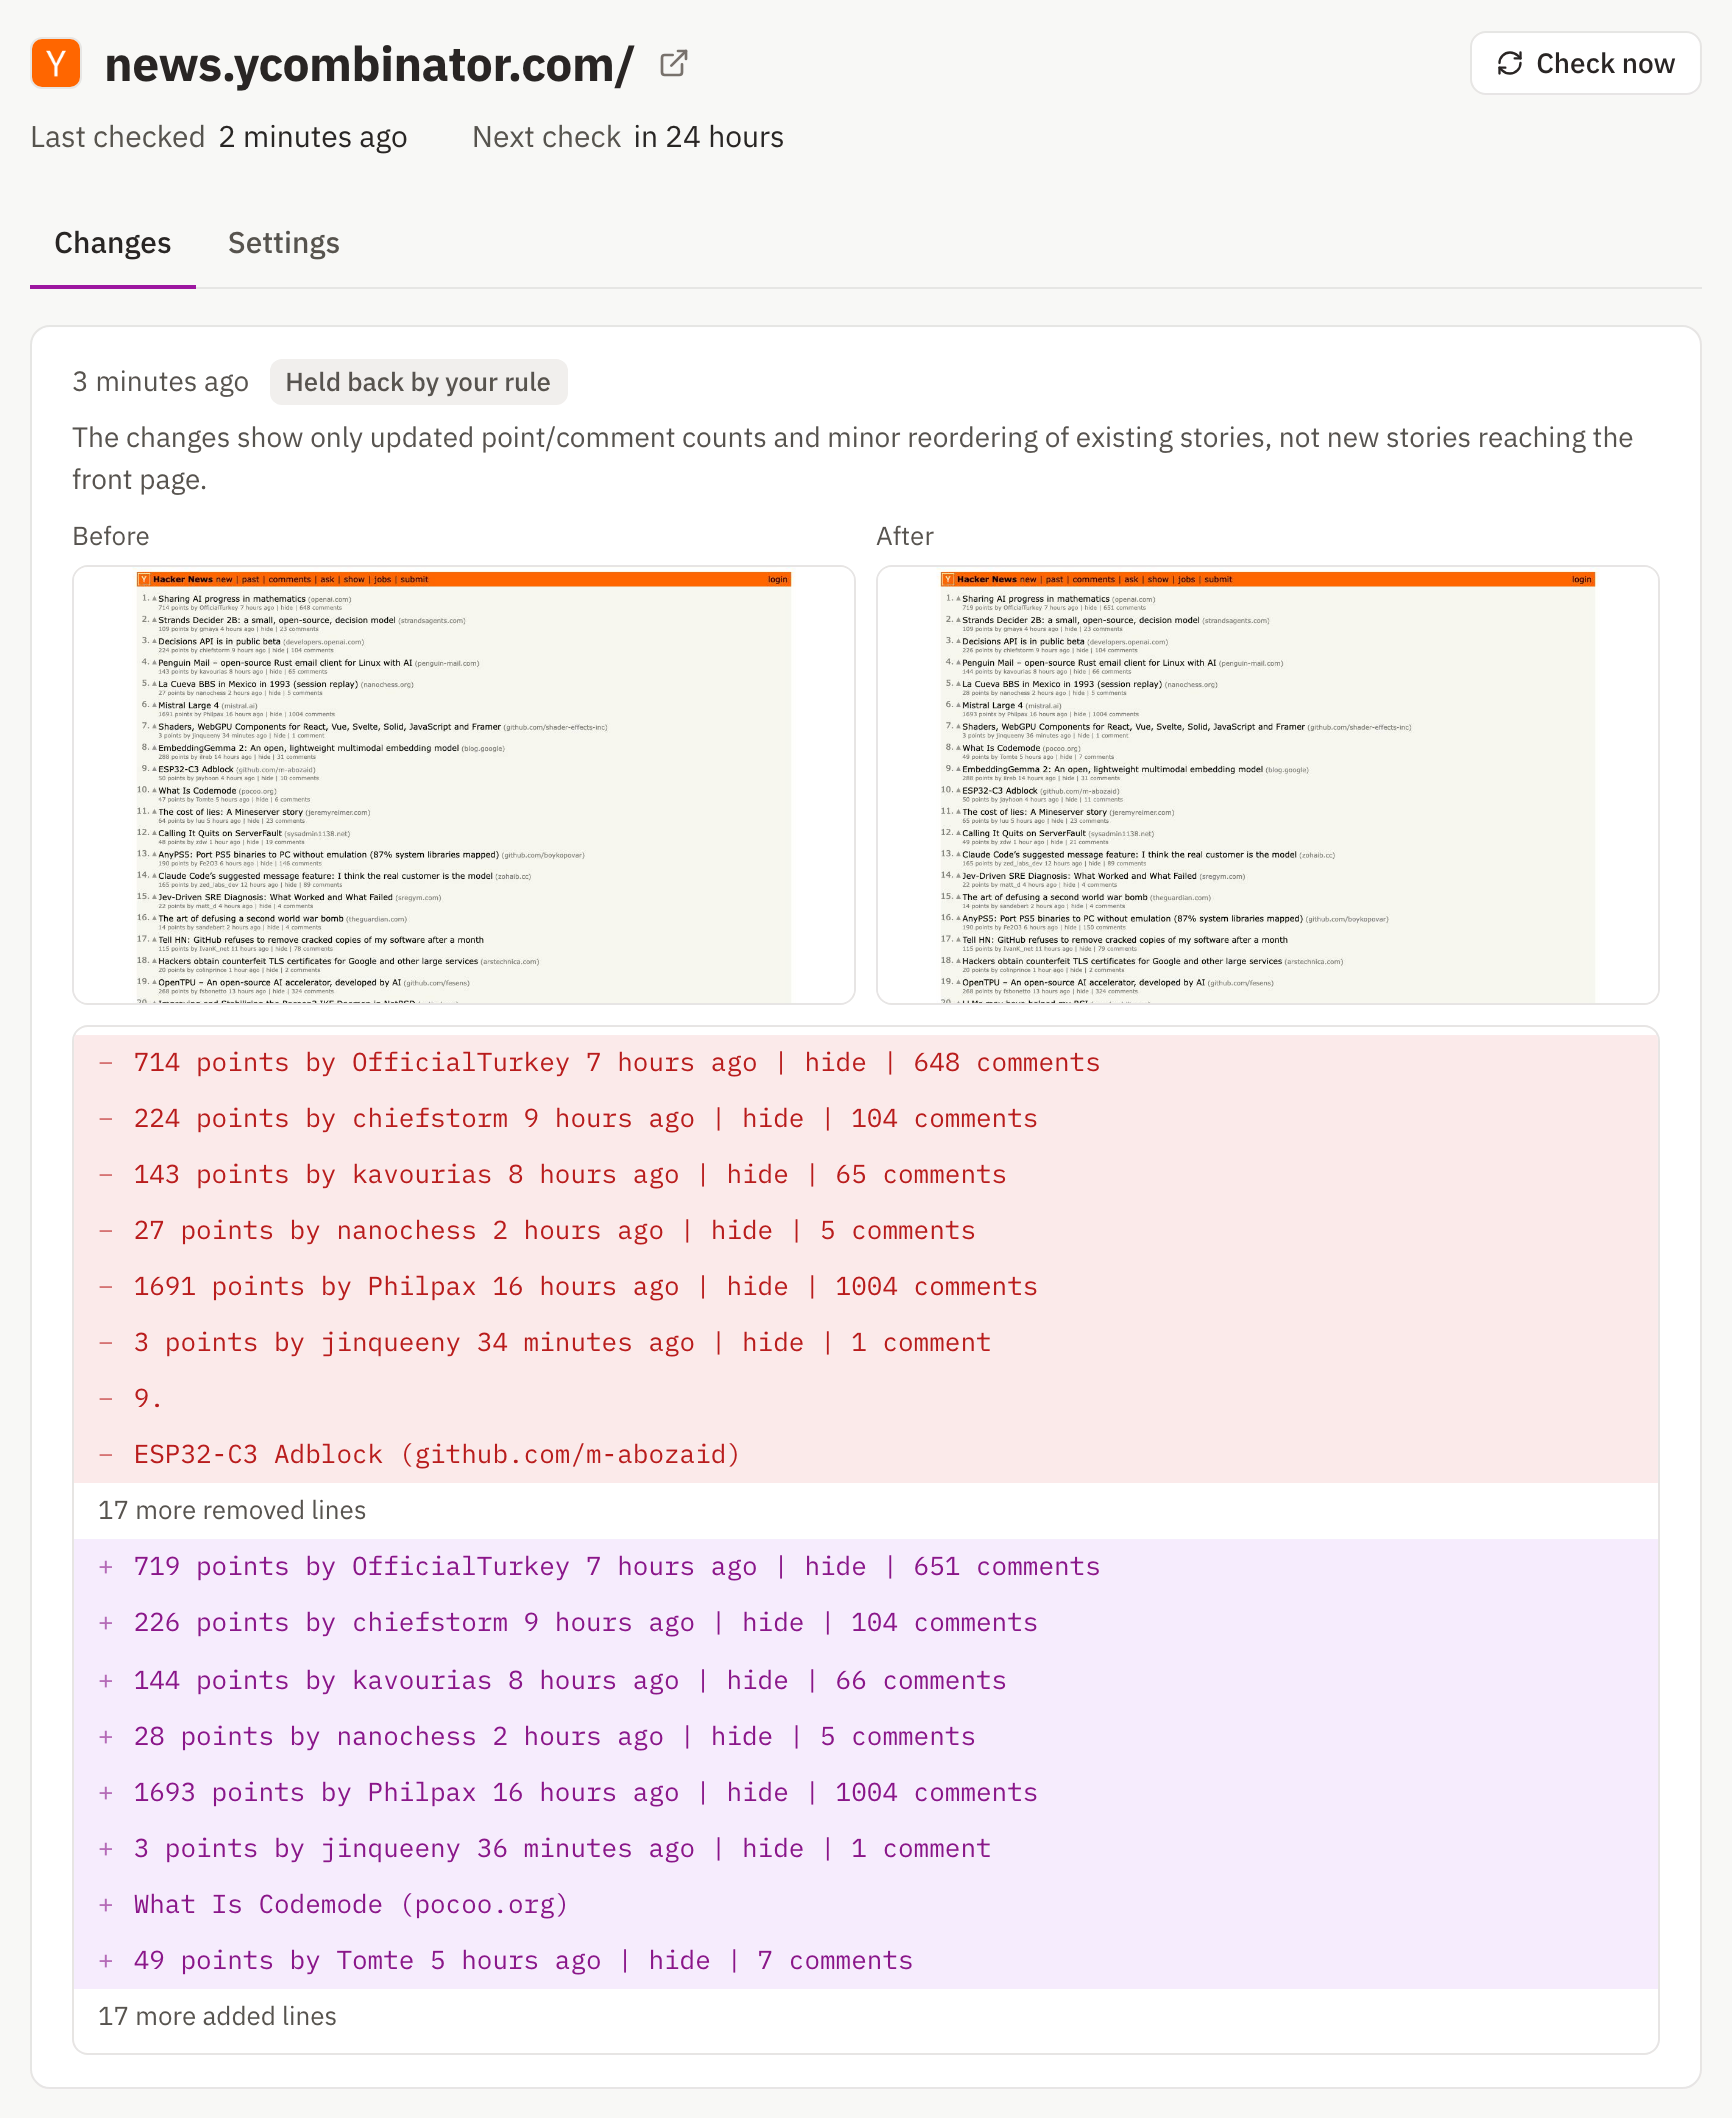Open the external link icon beside the URL

674,63
